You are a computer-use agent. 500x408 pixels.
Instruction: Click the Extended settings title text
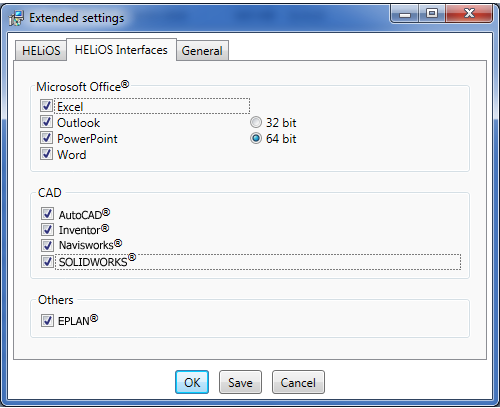coord(77,18)
